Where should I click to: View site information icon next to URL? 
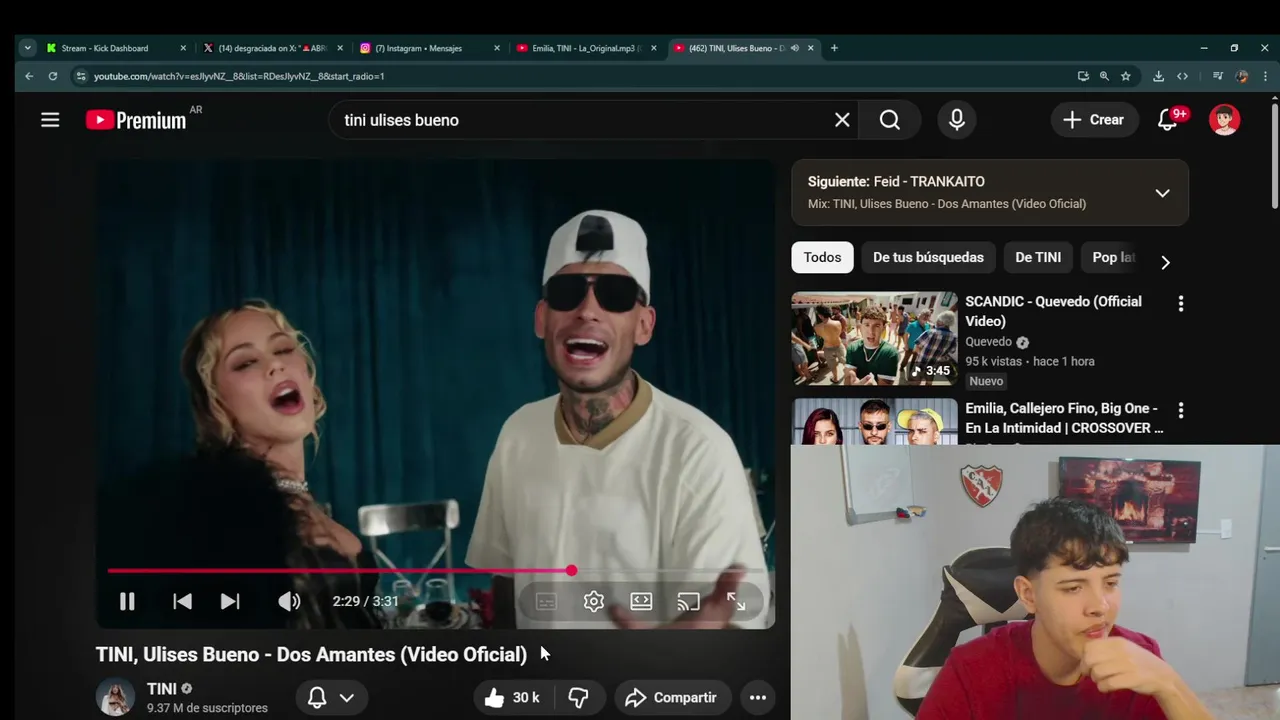81,76
